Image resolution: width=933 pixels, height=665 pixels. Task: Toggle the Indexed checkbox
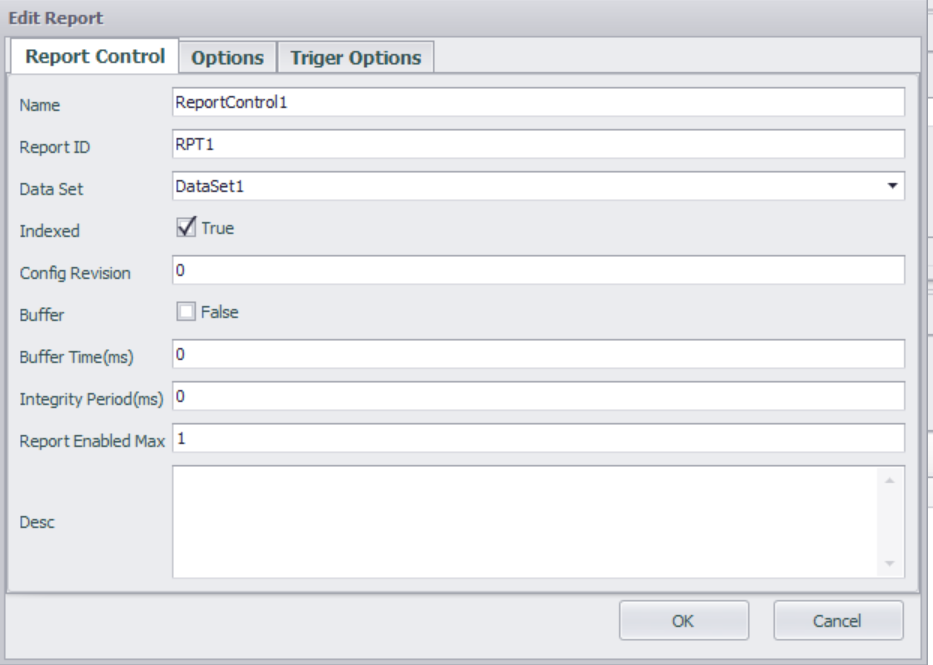pyautogui.click(x=185, y=228)
